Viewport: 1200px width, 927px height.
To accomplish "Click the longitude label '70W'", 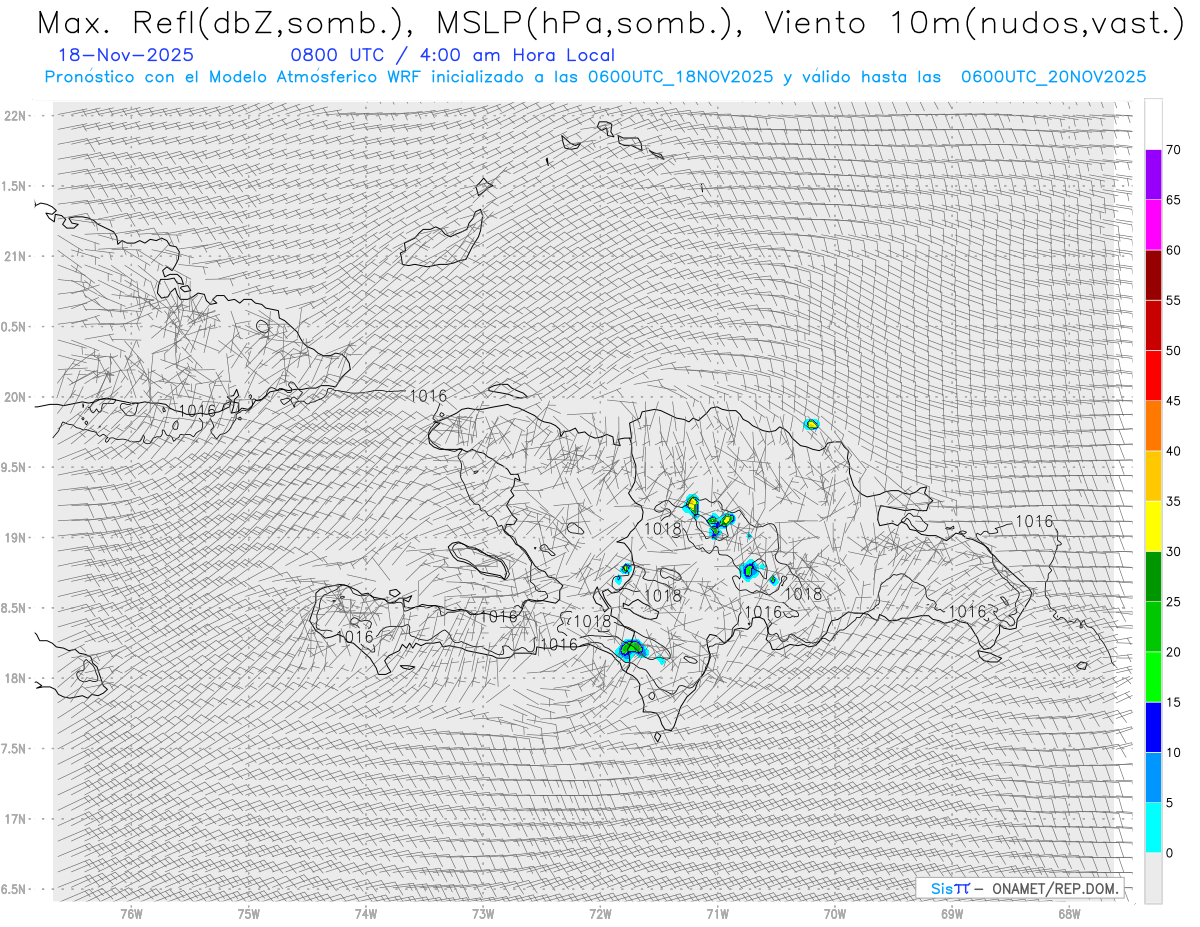I will click(835, 913).
